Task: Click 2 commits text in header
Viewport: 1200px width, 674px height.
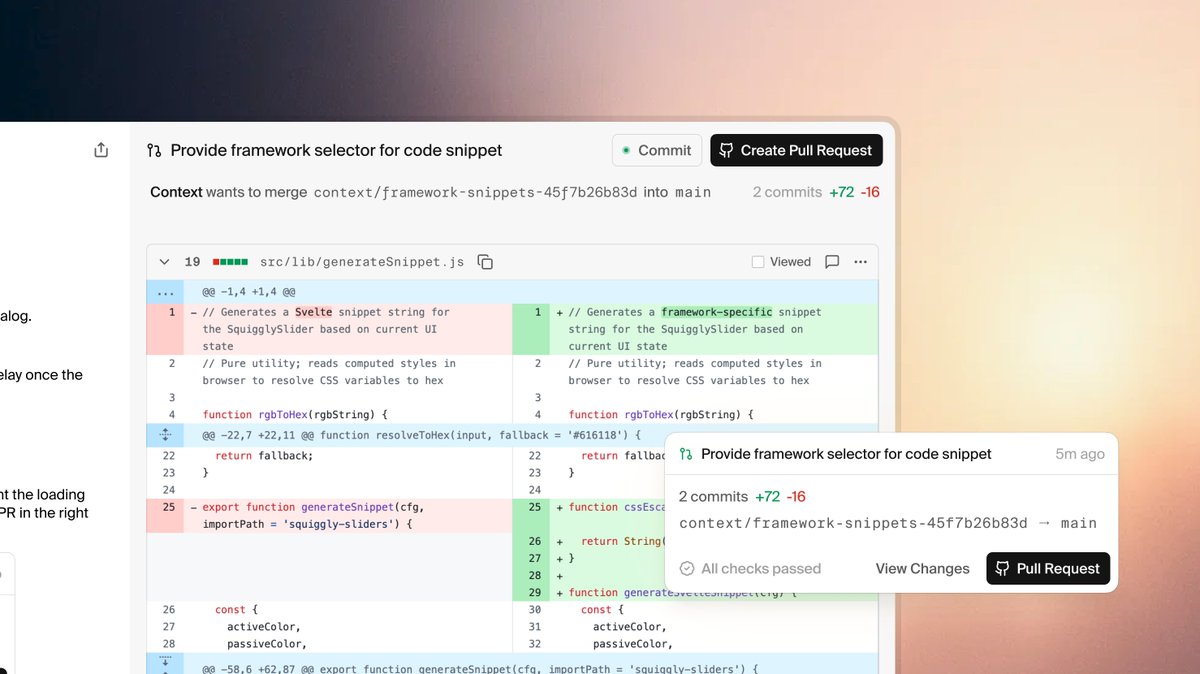Action: coord(787,192)
